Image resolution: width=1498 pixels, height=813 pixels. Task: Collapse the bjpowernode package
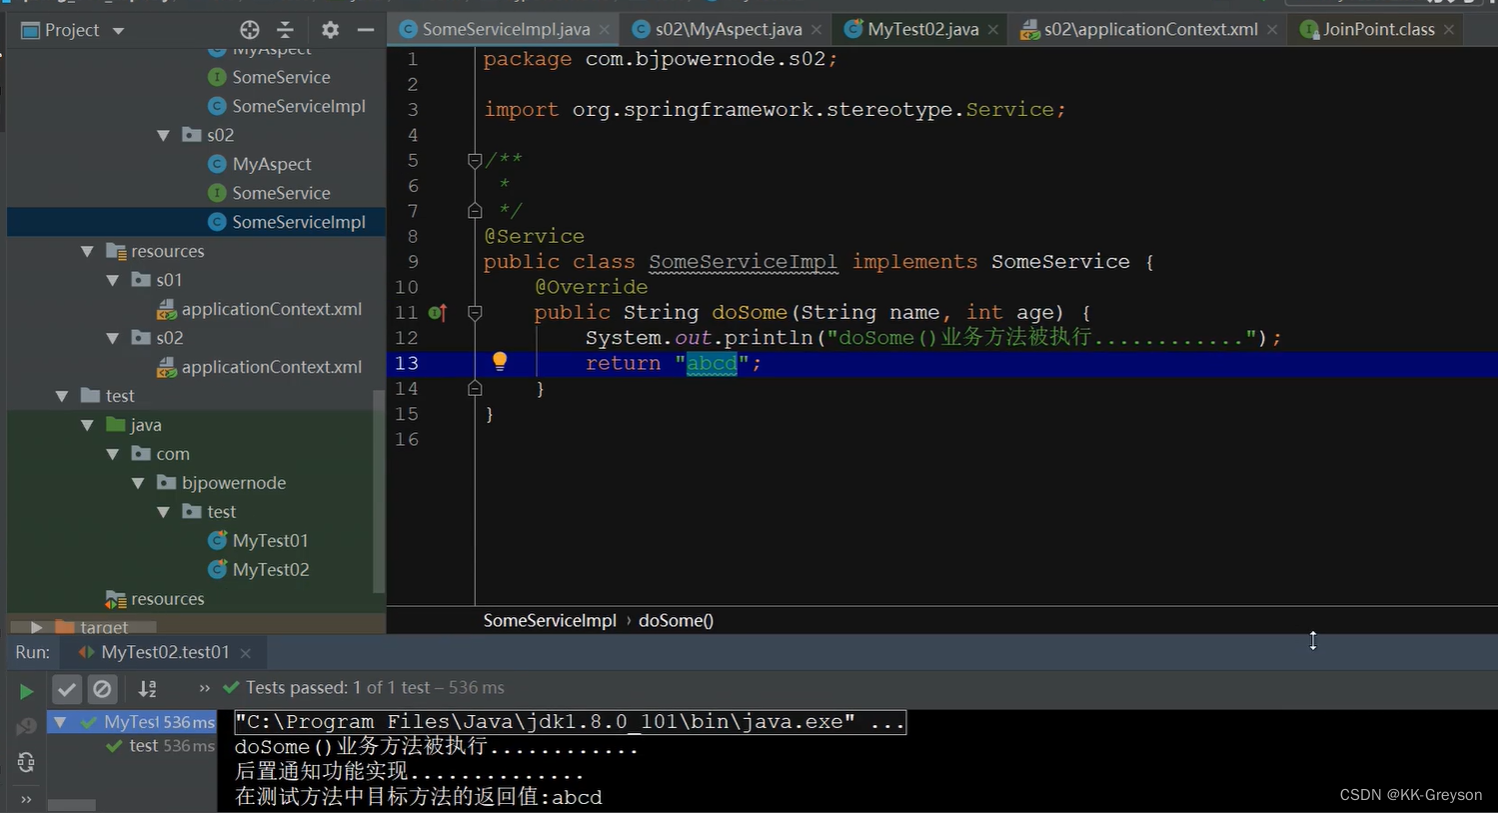coord(139,483)
